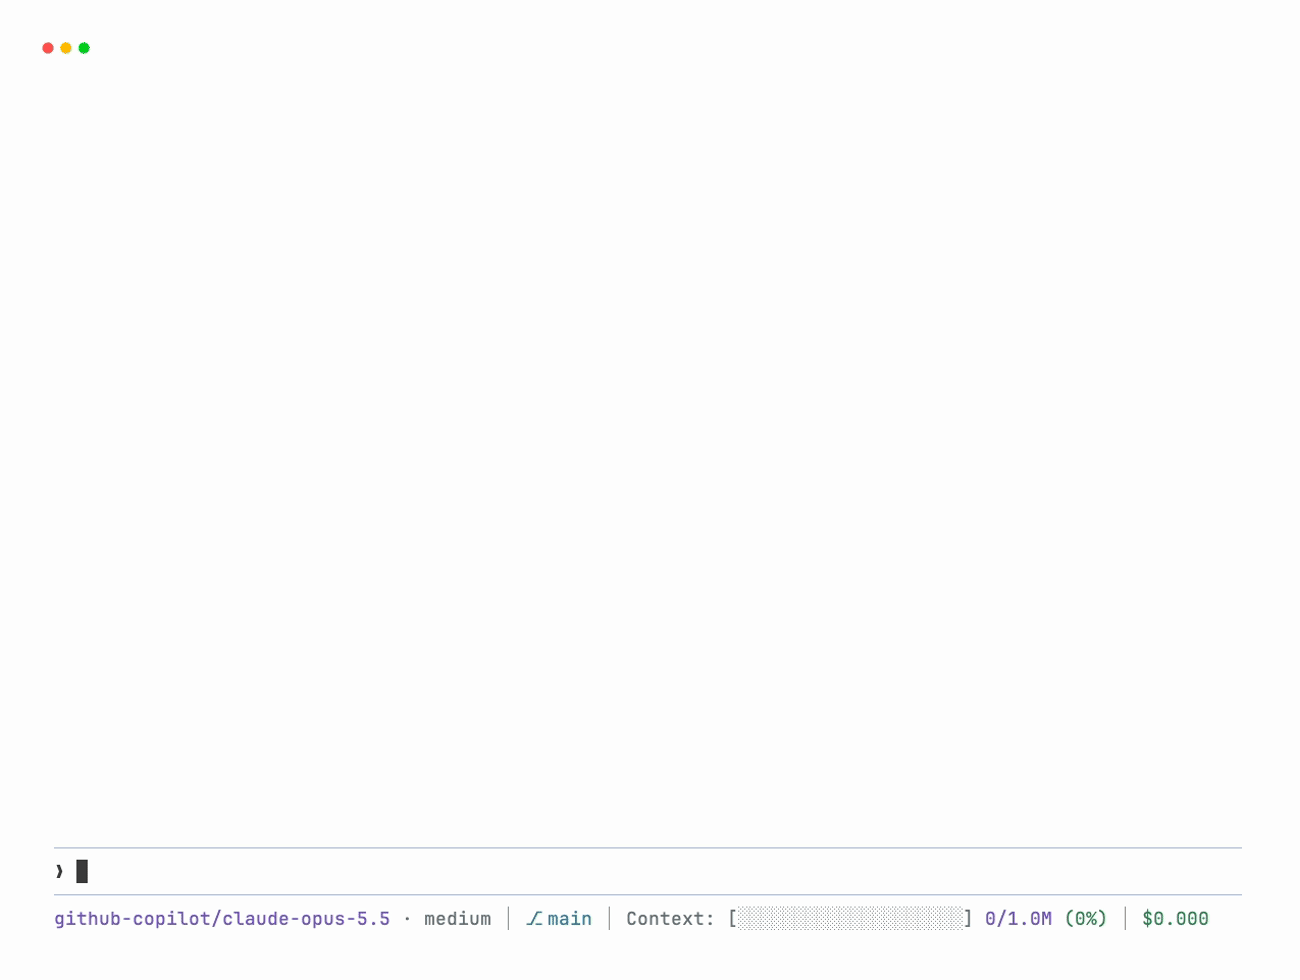
Task: Focus the terminal prompt input line
Action: pos(648,871)
